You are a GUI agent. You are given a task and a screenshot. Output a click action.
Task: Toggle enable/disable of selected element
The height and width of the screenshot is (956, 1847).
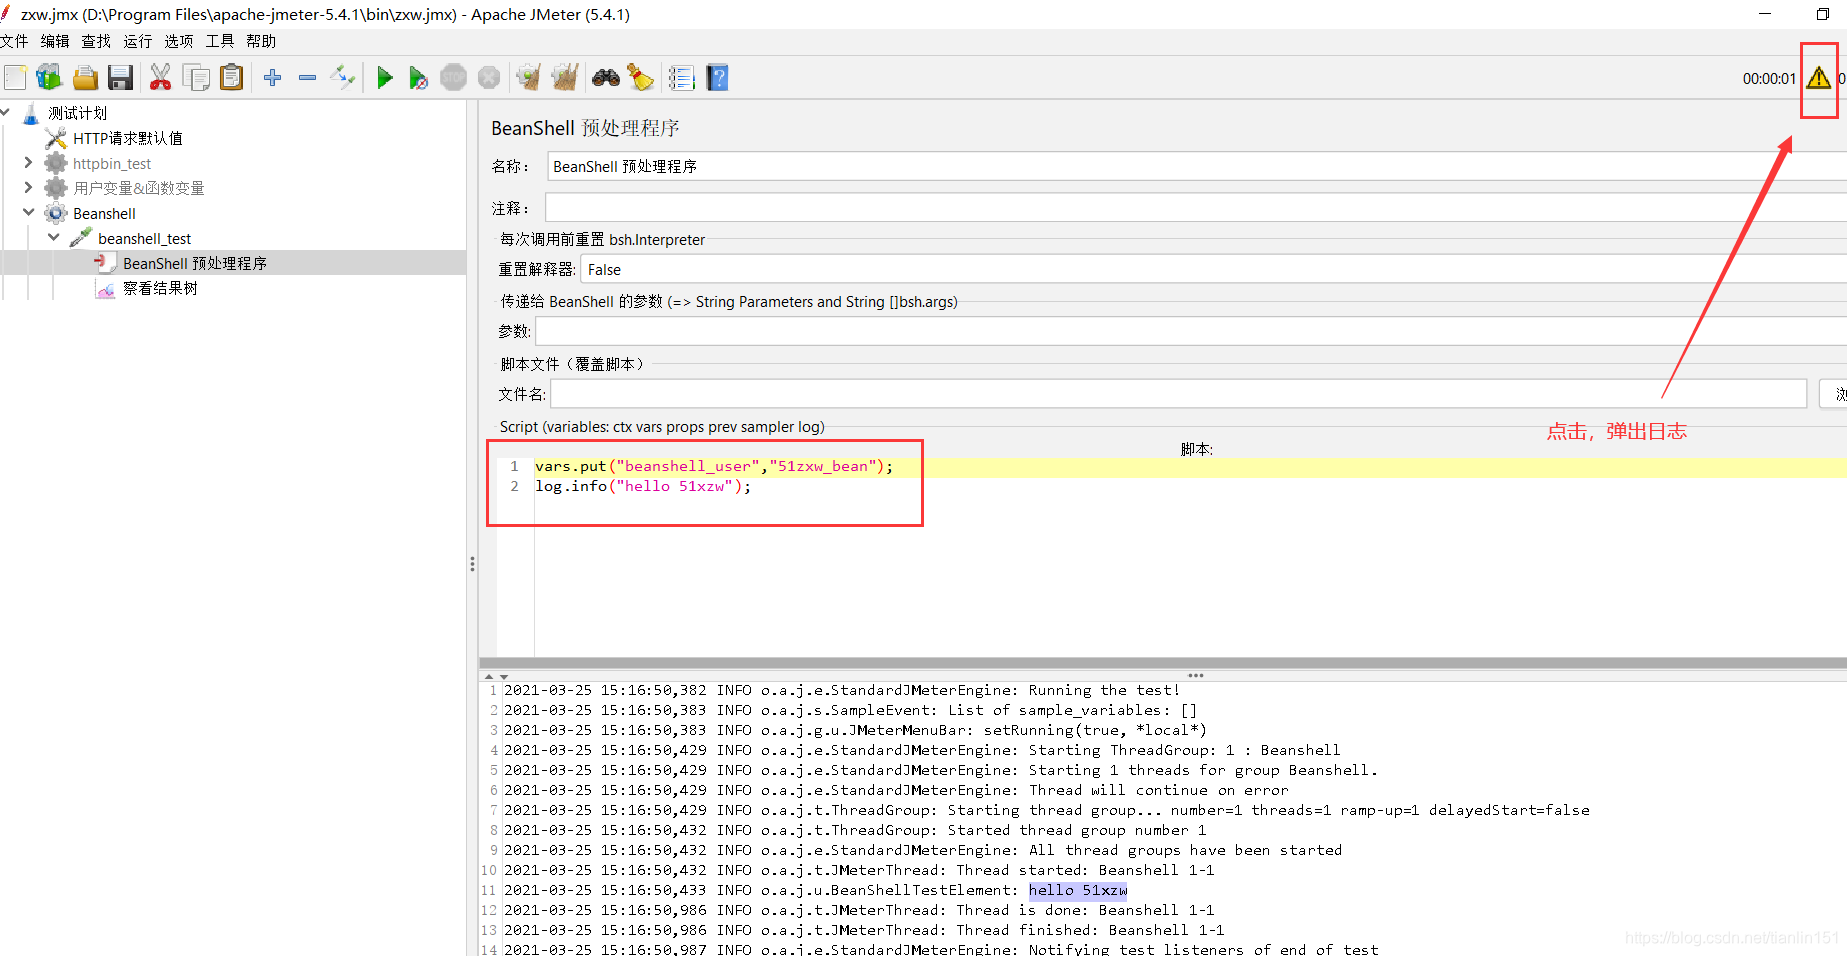pyautogui.click(x=343, y=77)
